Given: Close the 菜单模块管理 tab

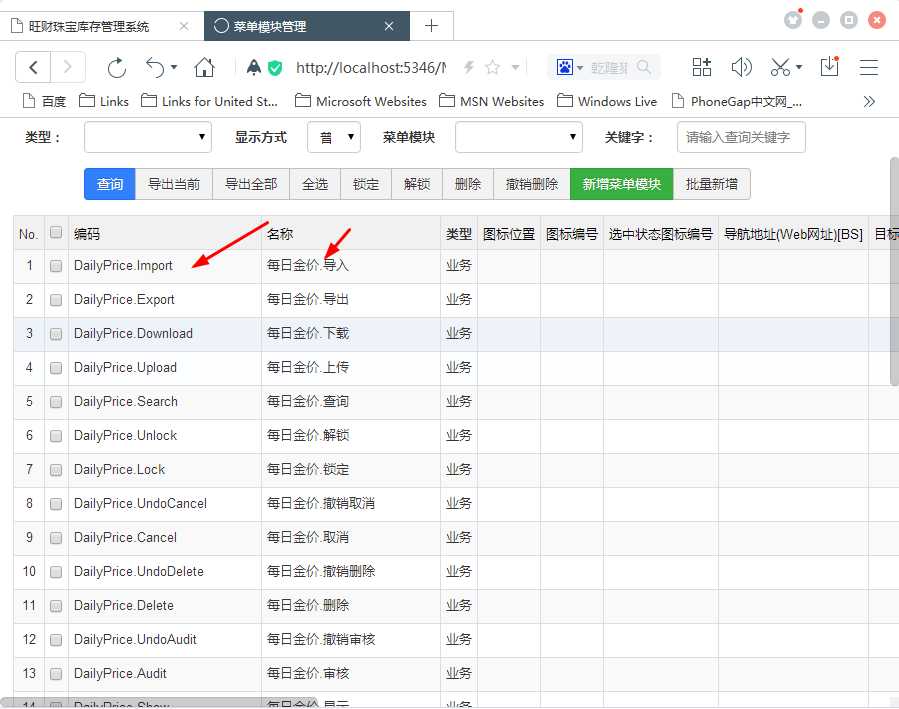Looking at the screenshot, I should point(389,26).
